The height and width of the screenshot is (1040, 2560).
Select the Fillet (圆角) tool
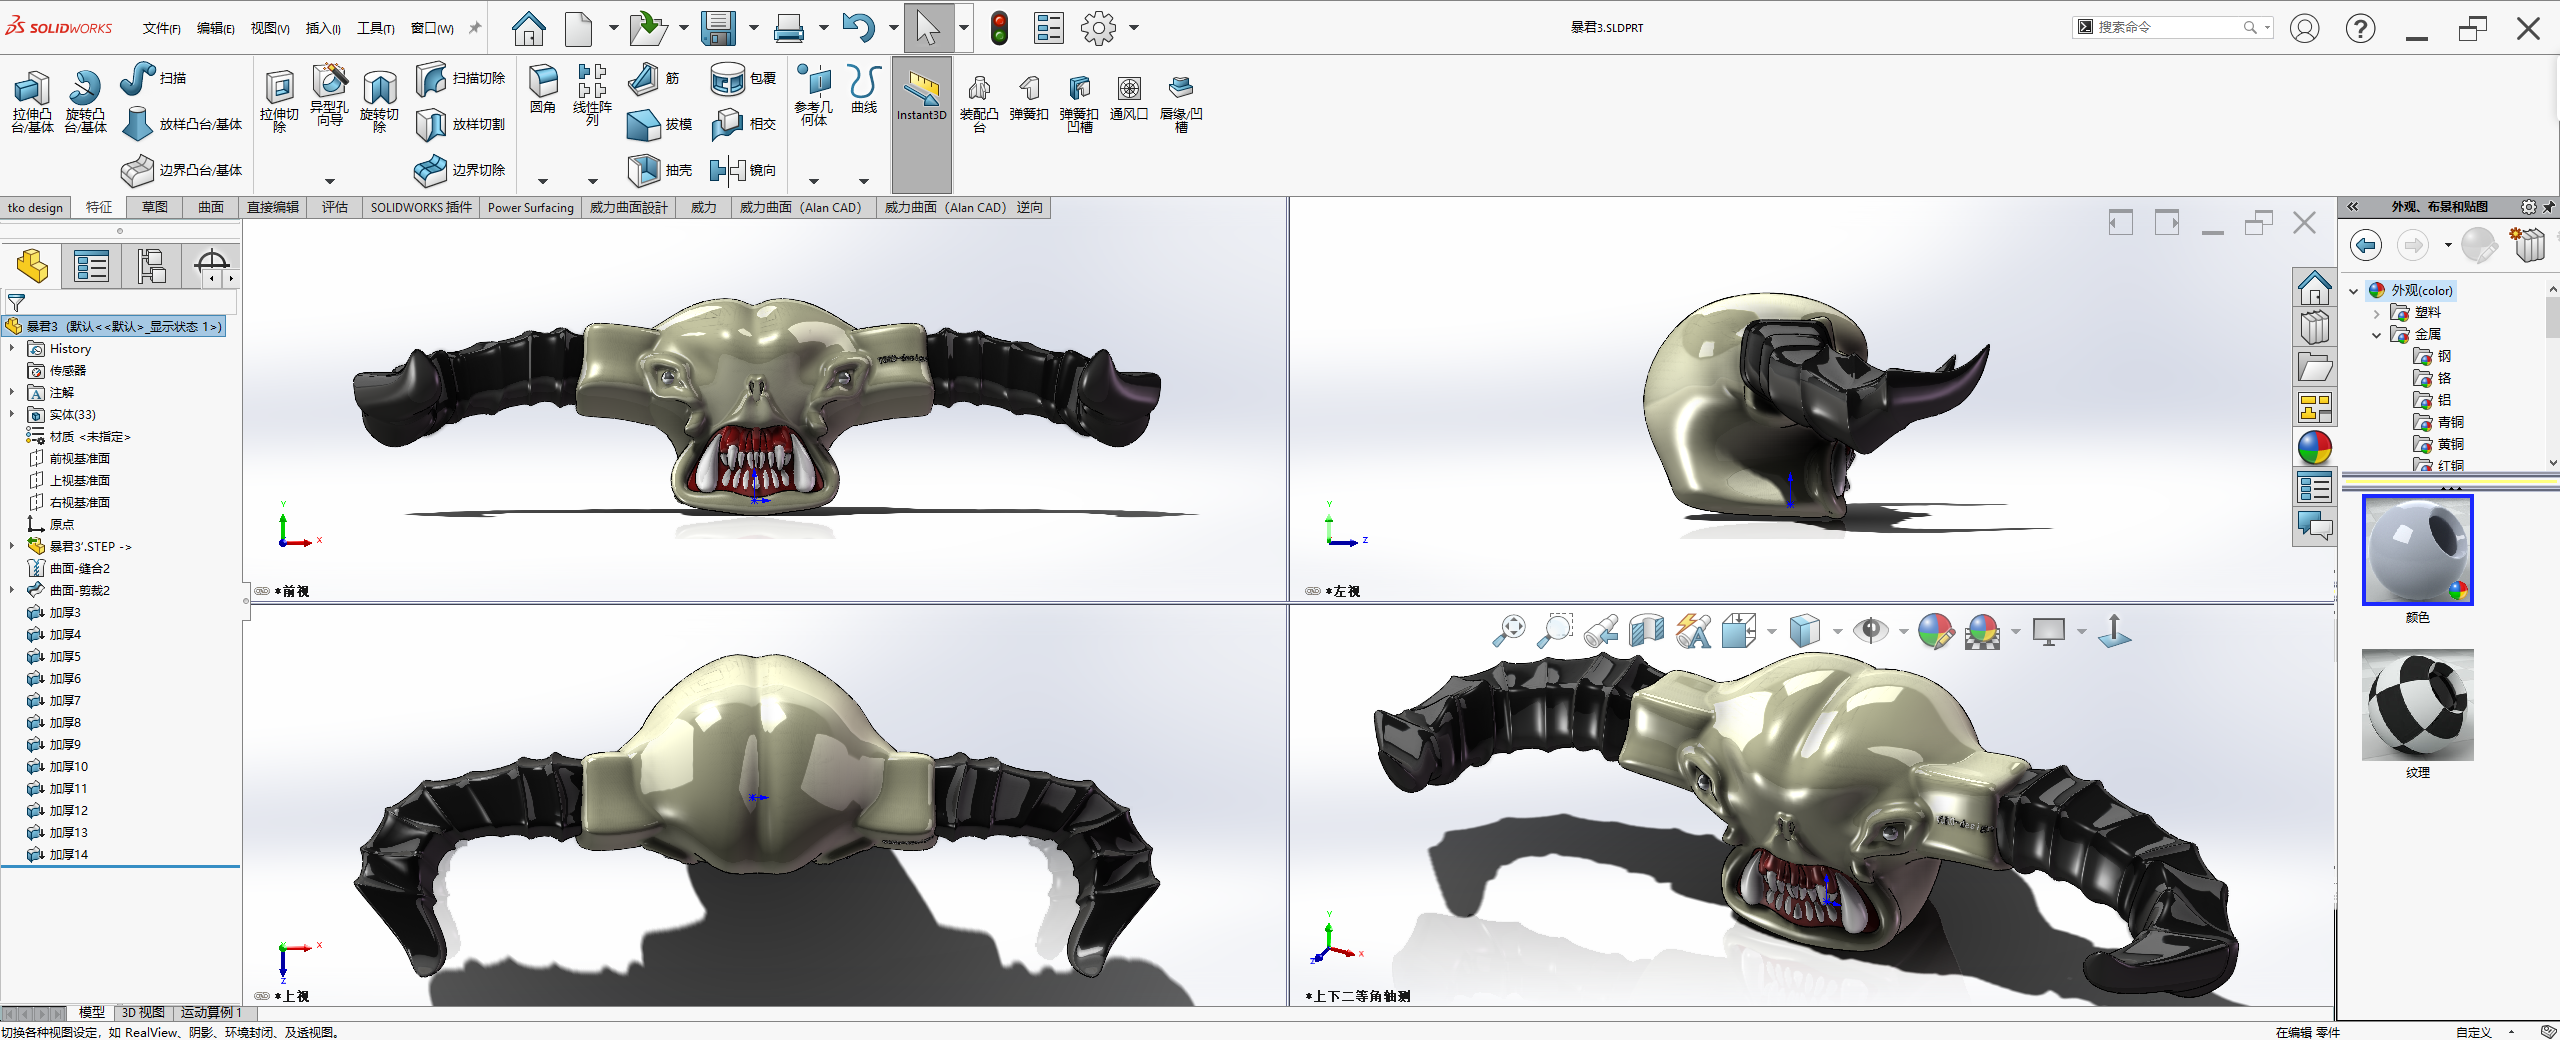(543, 88)
